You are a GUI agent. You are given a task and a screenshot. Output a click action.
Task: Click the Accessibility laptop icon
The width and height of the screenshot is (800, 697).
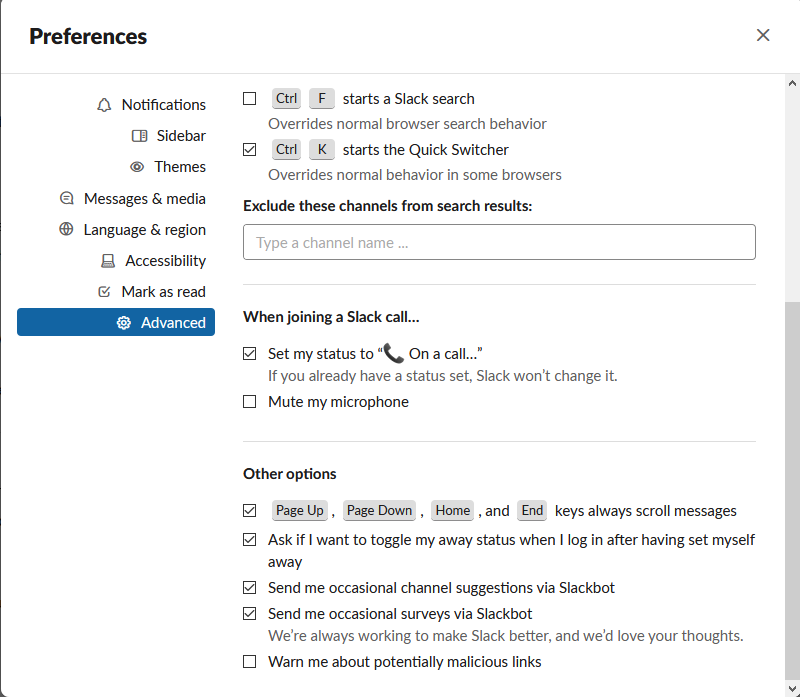108,261
